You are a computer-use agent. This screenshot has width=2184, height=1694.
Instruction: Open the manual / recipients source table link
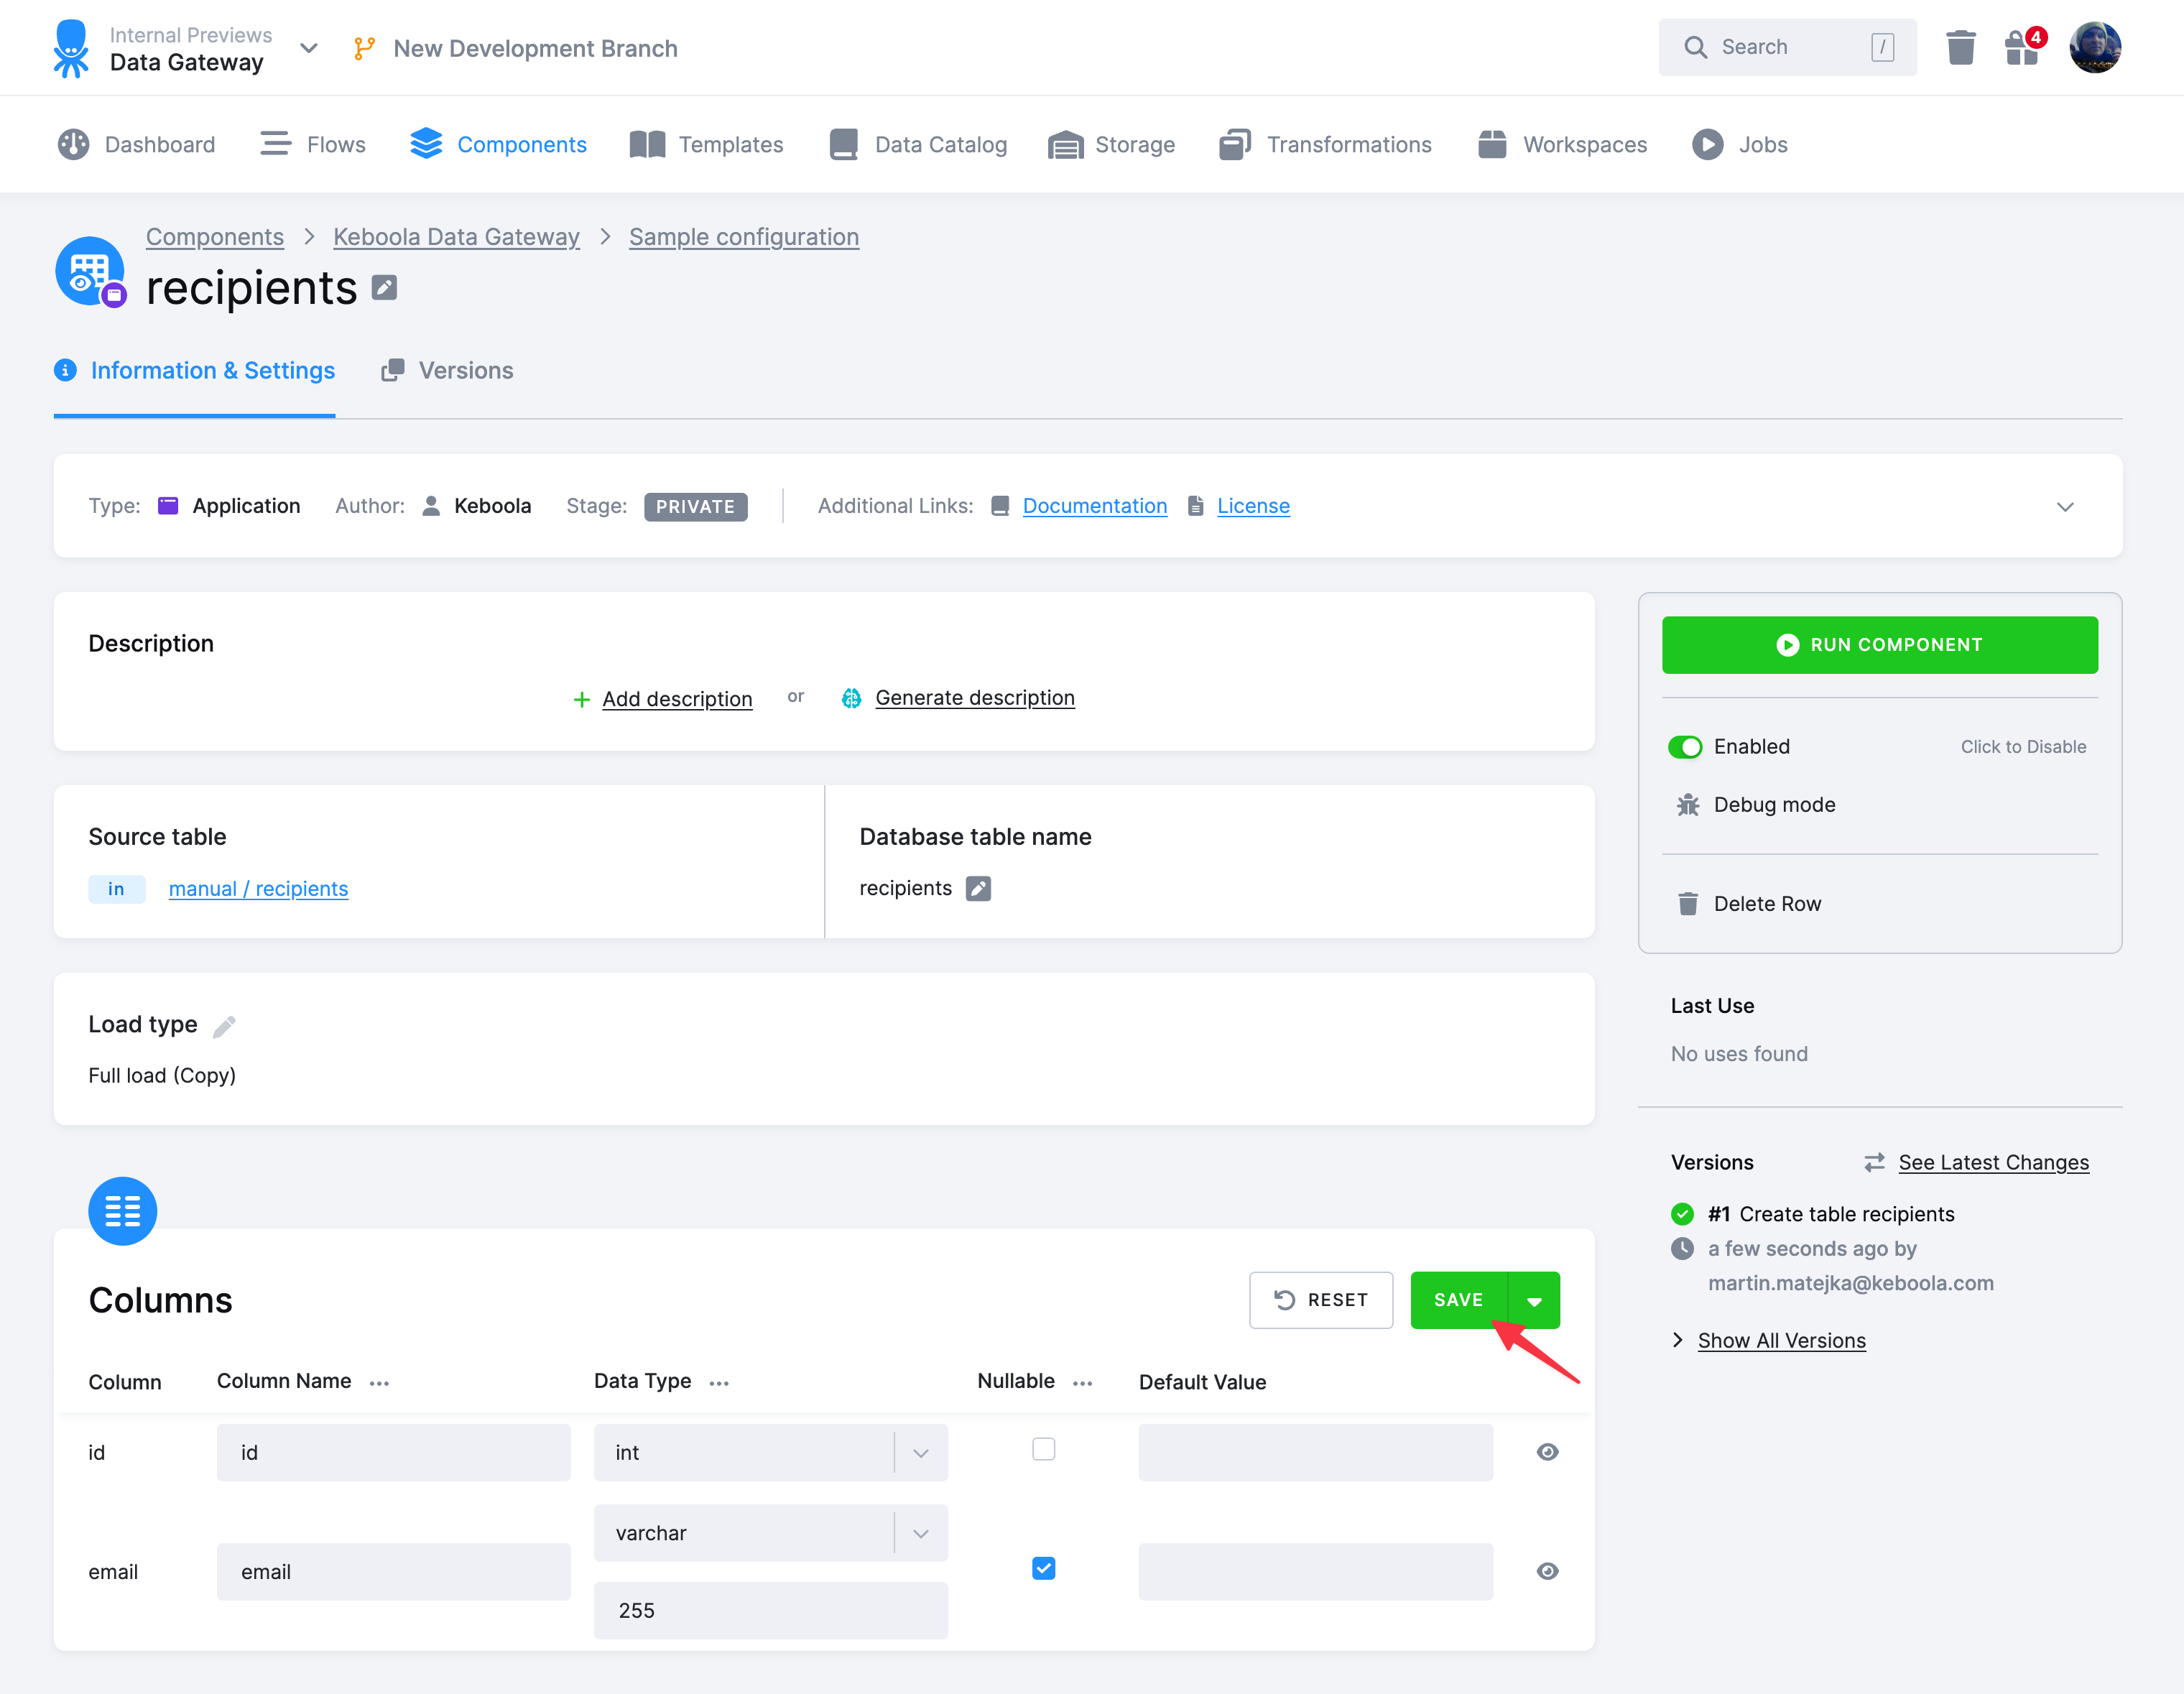(258, 888)
